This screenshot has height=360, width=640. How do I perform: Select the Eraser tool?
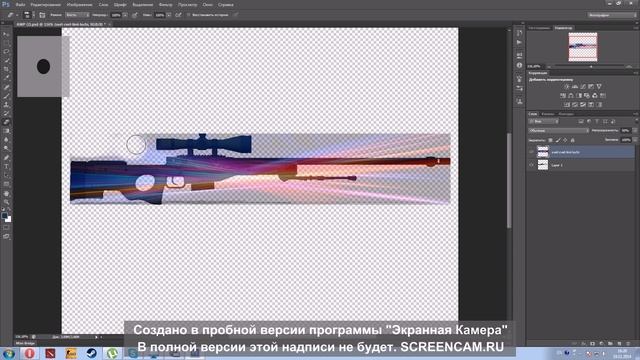pos(6,122)
